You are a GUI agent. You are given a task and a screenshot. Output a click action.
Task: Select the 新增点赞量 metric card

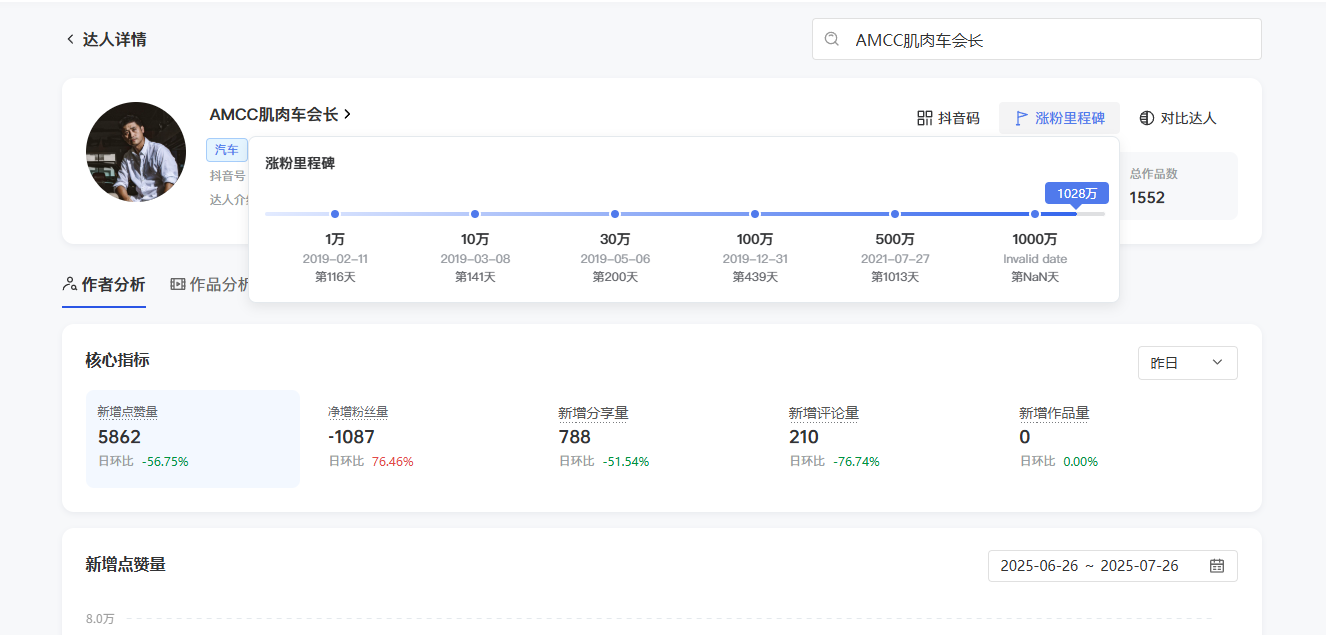(193, 439)
